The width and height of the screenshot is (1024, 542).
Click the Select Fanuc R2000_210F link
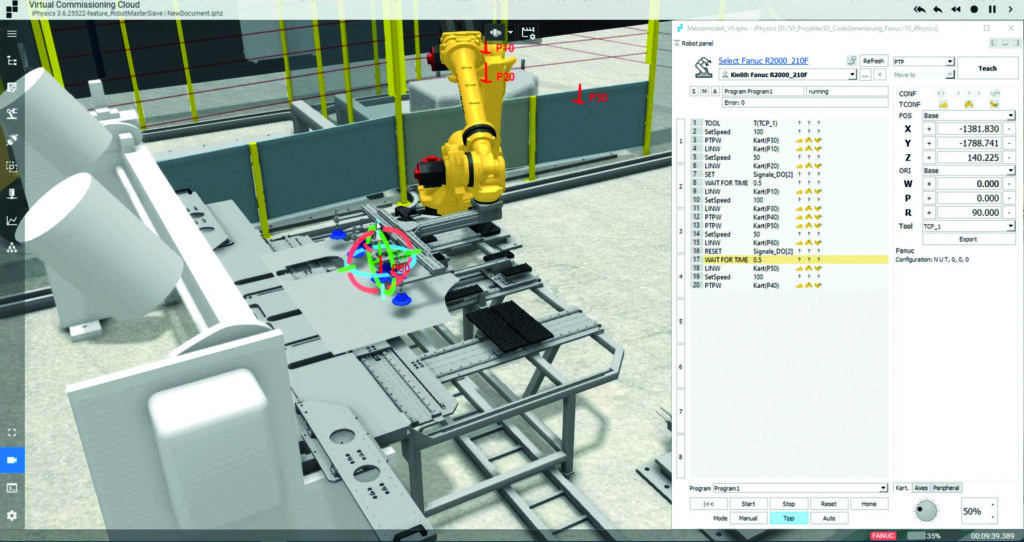(764, 61)
